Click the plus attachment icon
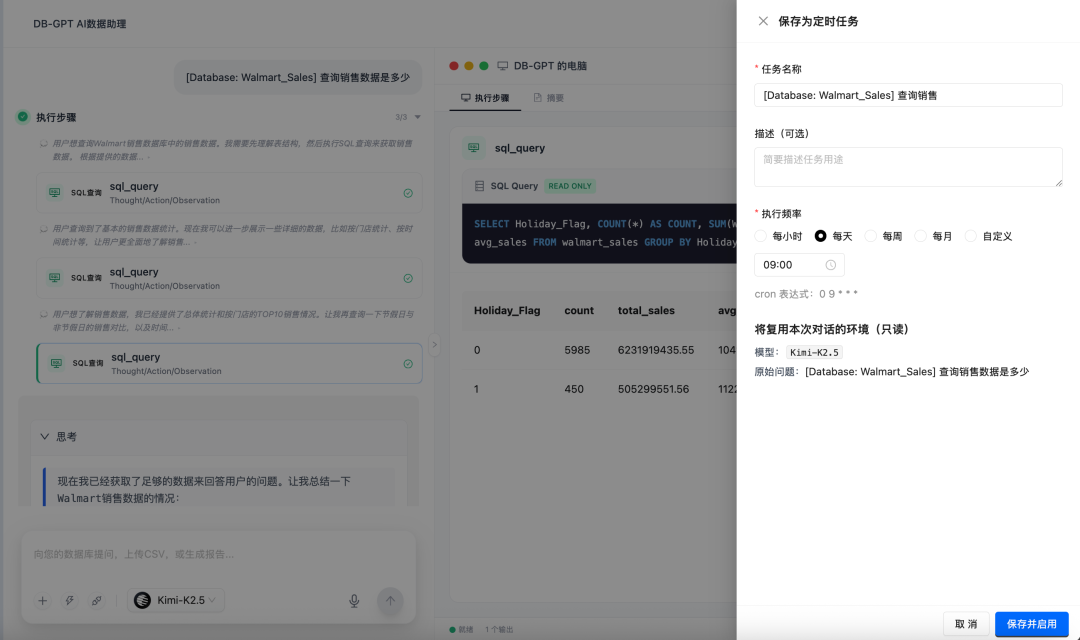Image resolution: width=1080 pixels, height=640 pixels. 42,601
